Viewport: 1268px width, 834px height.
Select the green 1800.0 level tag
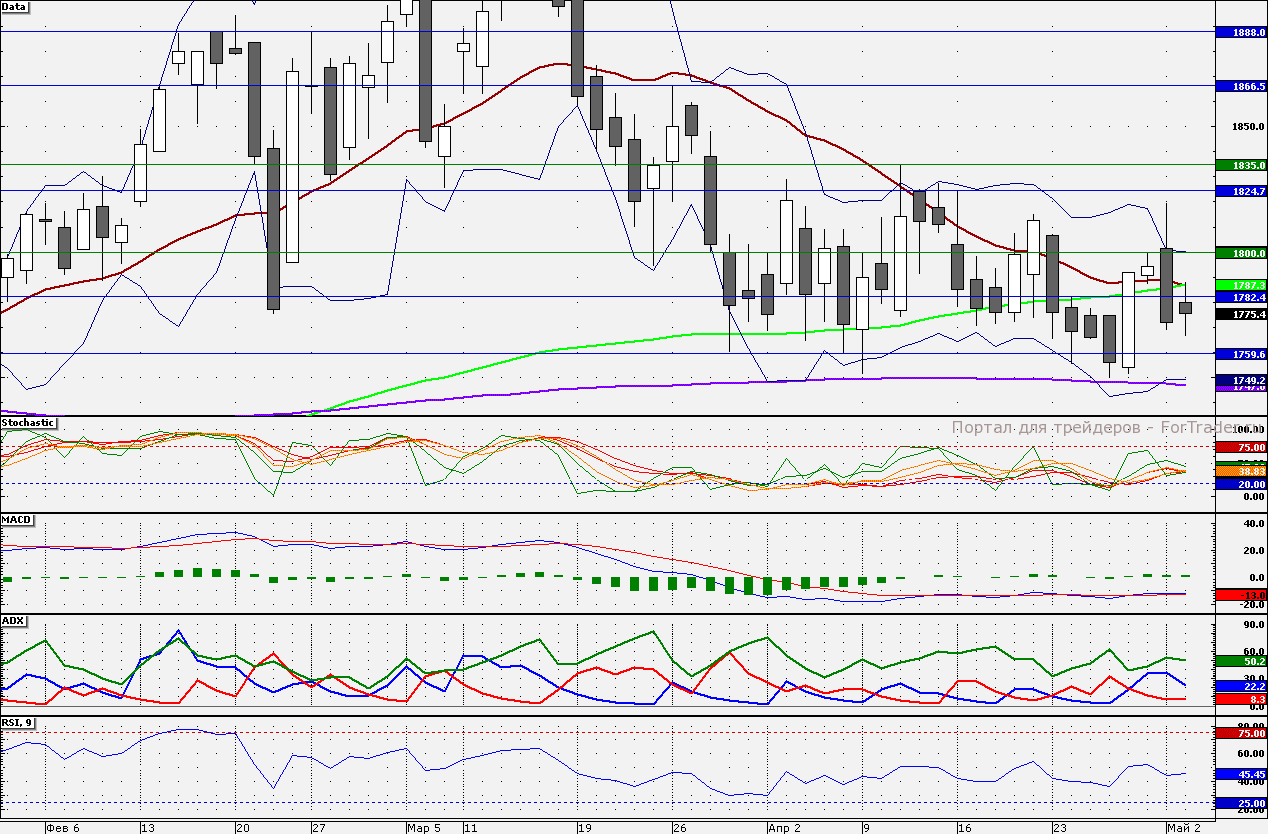point(1241,253)
